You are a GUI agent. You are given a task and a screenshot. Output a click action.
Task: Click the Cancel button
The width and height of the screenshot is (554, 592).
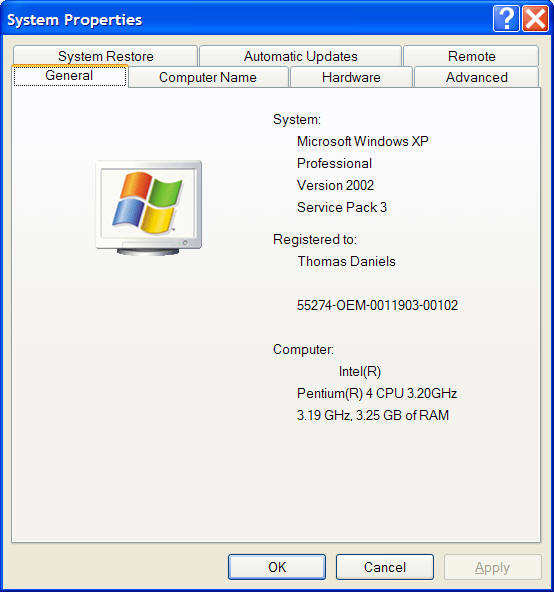coord(385,567)
